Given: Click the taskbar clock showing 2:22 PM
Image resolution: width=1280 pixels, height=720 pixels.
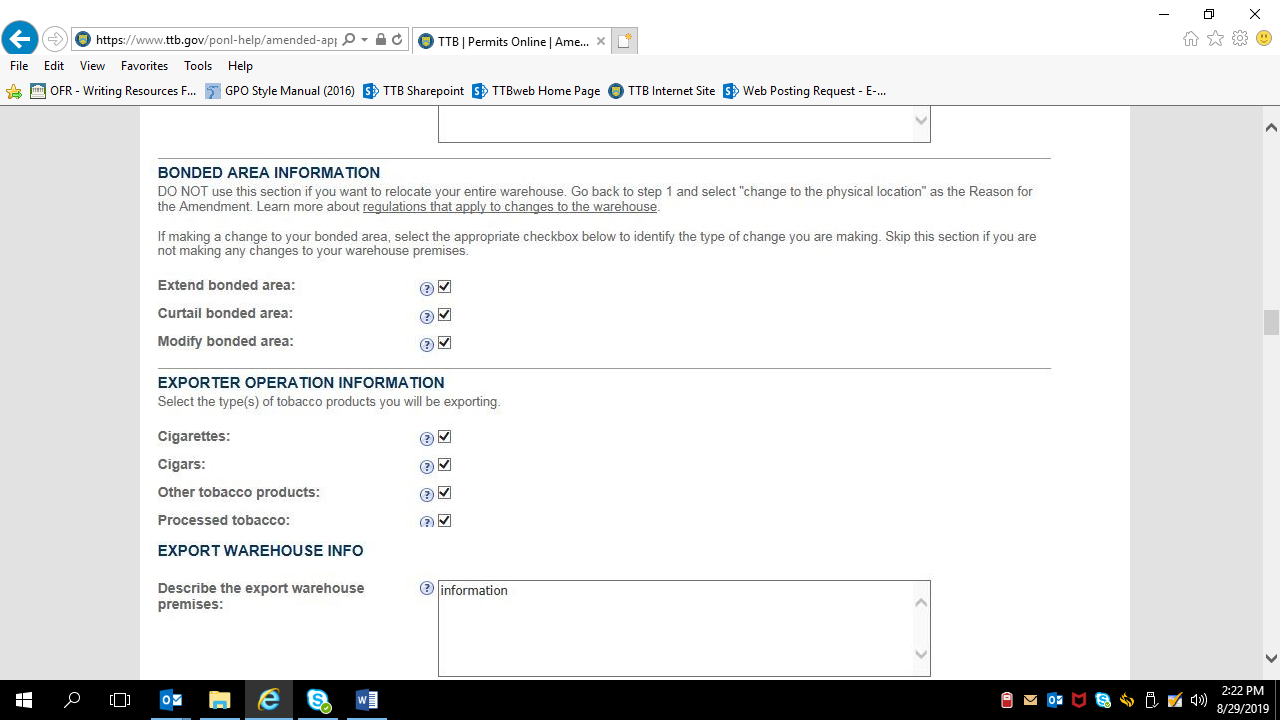Looking at the screenshot, I should (1243, 700).
